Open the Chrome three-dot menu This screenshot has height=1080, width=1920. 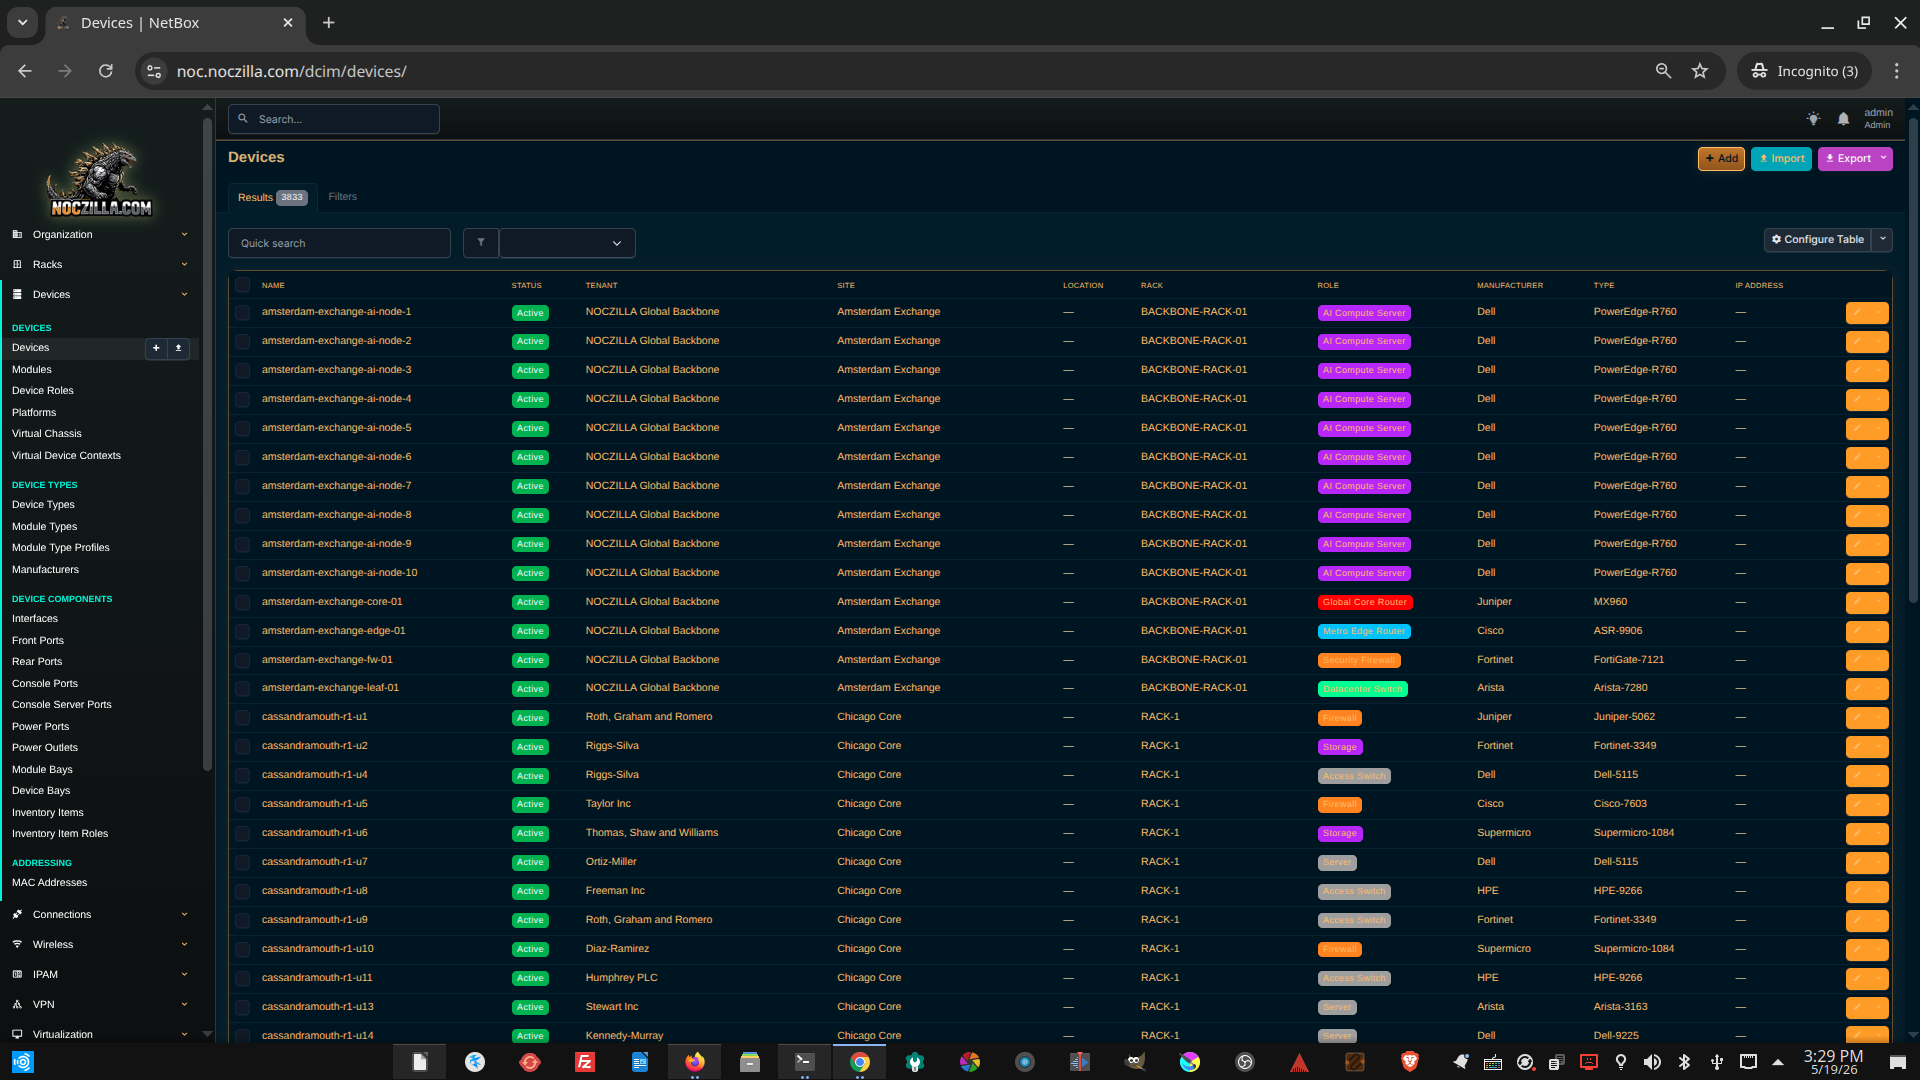[x=1896, y=71]
